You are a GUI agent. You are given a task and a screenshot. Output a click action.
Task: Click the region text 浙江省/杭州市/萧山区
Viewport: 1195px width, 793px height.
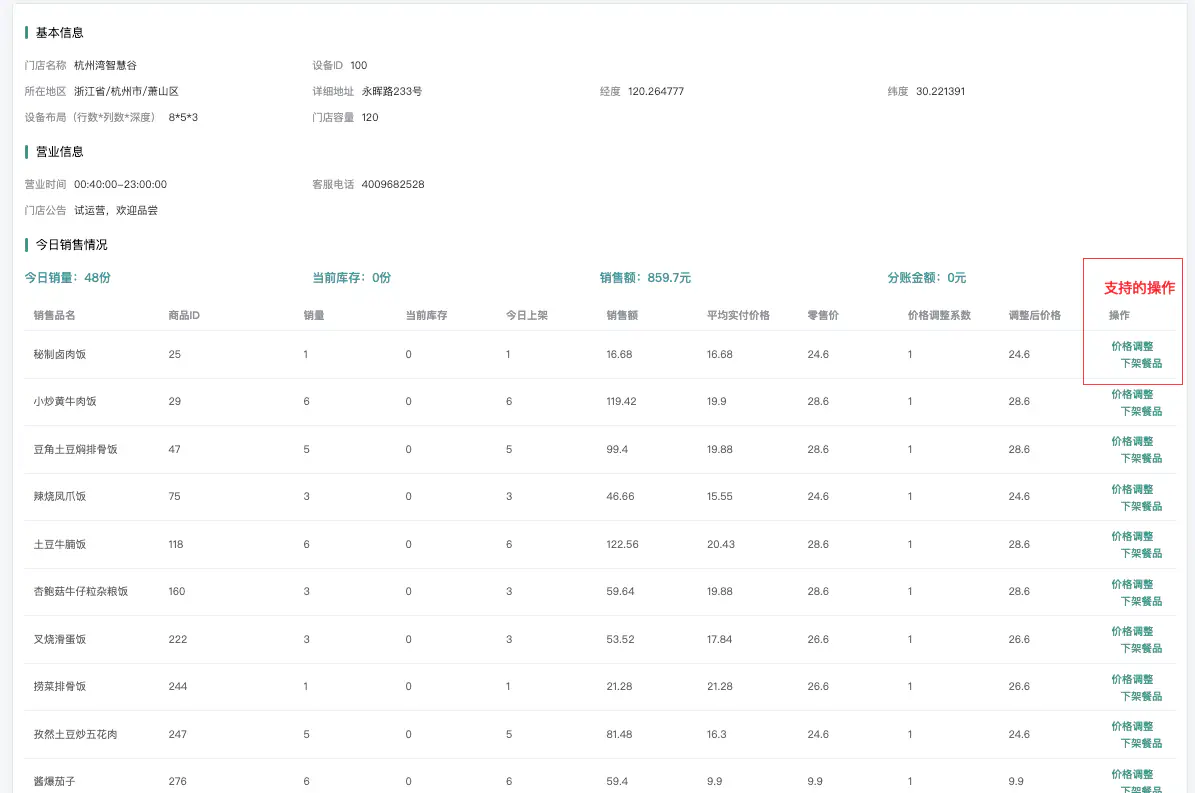coord(127,91)
